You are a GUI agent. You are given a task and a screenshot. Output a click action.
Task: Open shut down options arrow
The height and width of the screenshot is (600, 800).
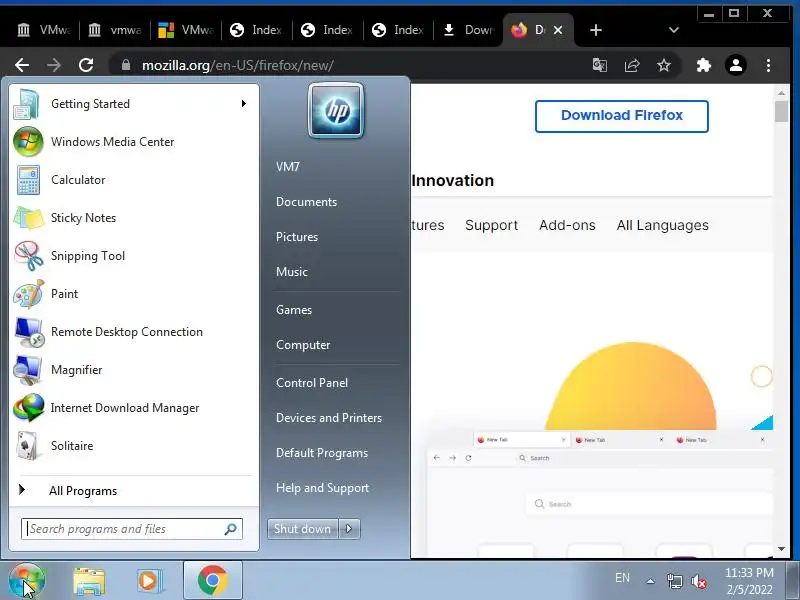tap(349, 529)
